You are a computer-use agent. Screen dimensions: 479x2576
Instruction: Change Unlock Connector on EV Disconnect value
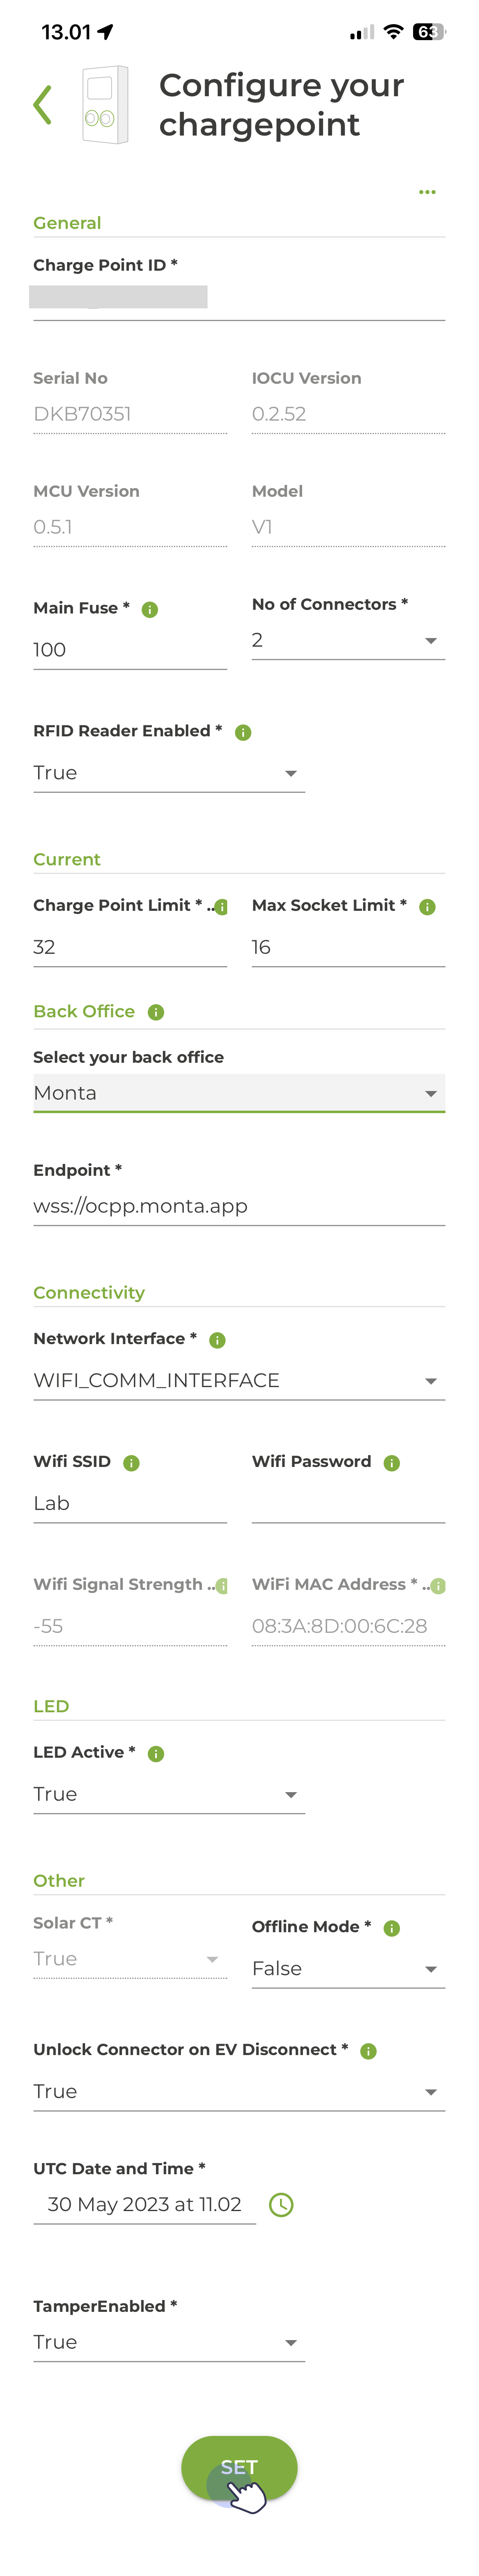coord(239,2092)
